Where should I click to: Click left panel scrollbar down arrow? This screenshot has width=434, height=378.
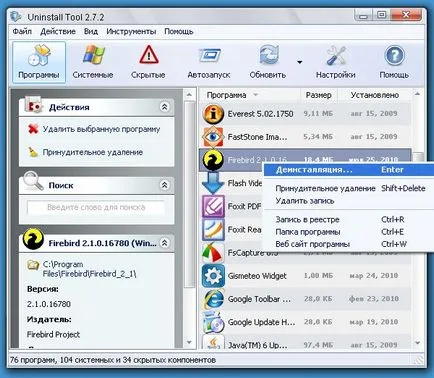pyautogui.click(x=189, y=343)
